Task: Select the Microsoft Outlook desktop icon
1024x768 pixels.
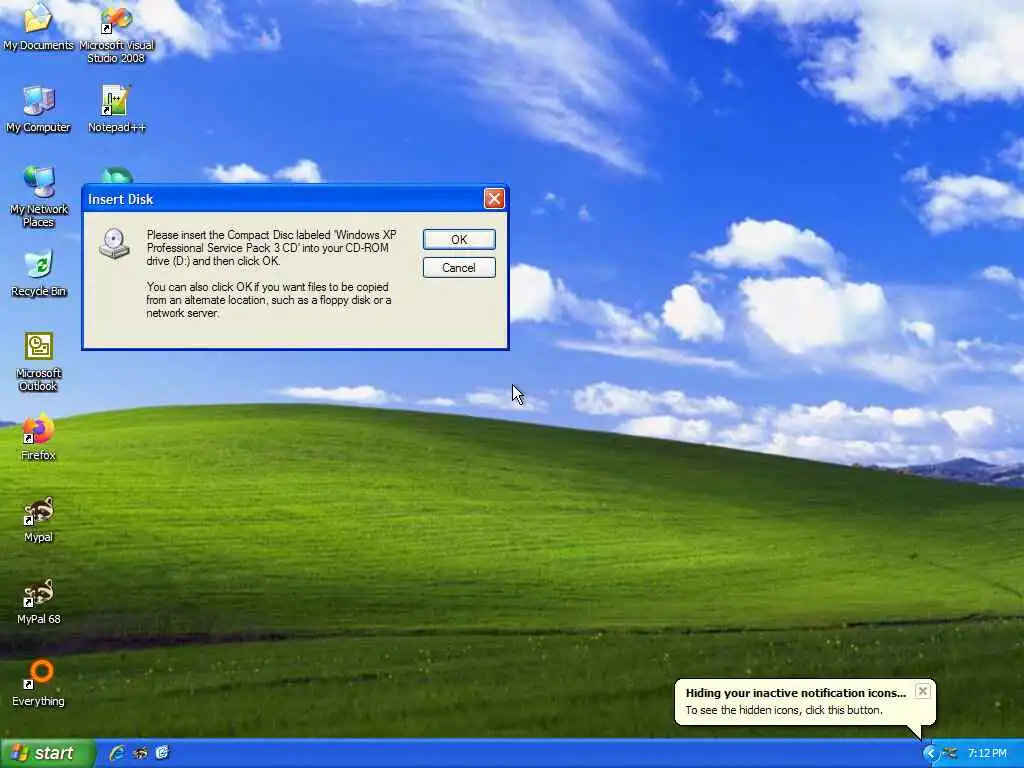Action: (x=39, y=362)
